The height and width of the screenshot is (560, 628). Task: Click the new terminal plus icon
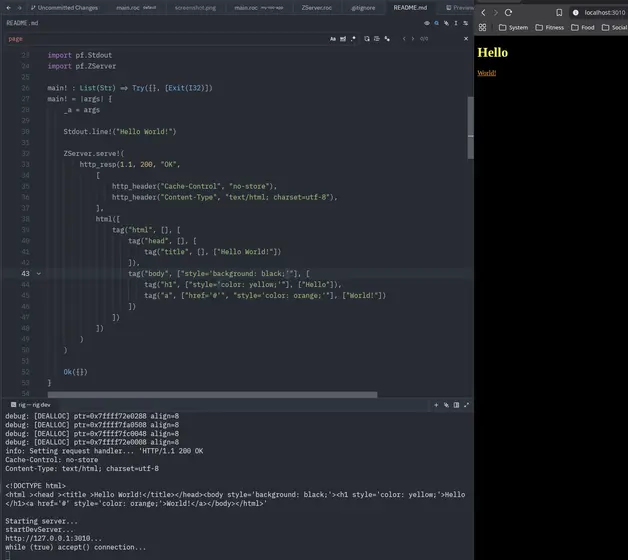[436, 405]
